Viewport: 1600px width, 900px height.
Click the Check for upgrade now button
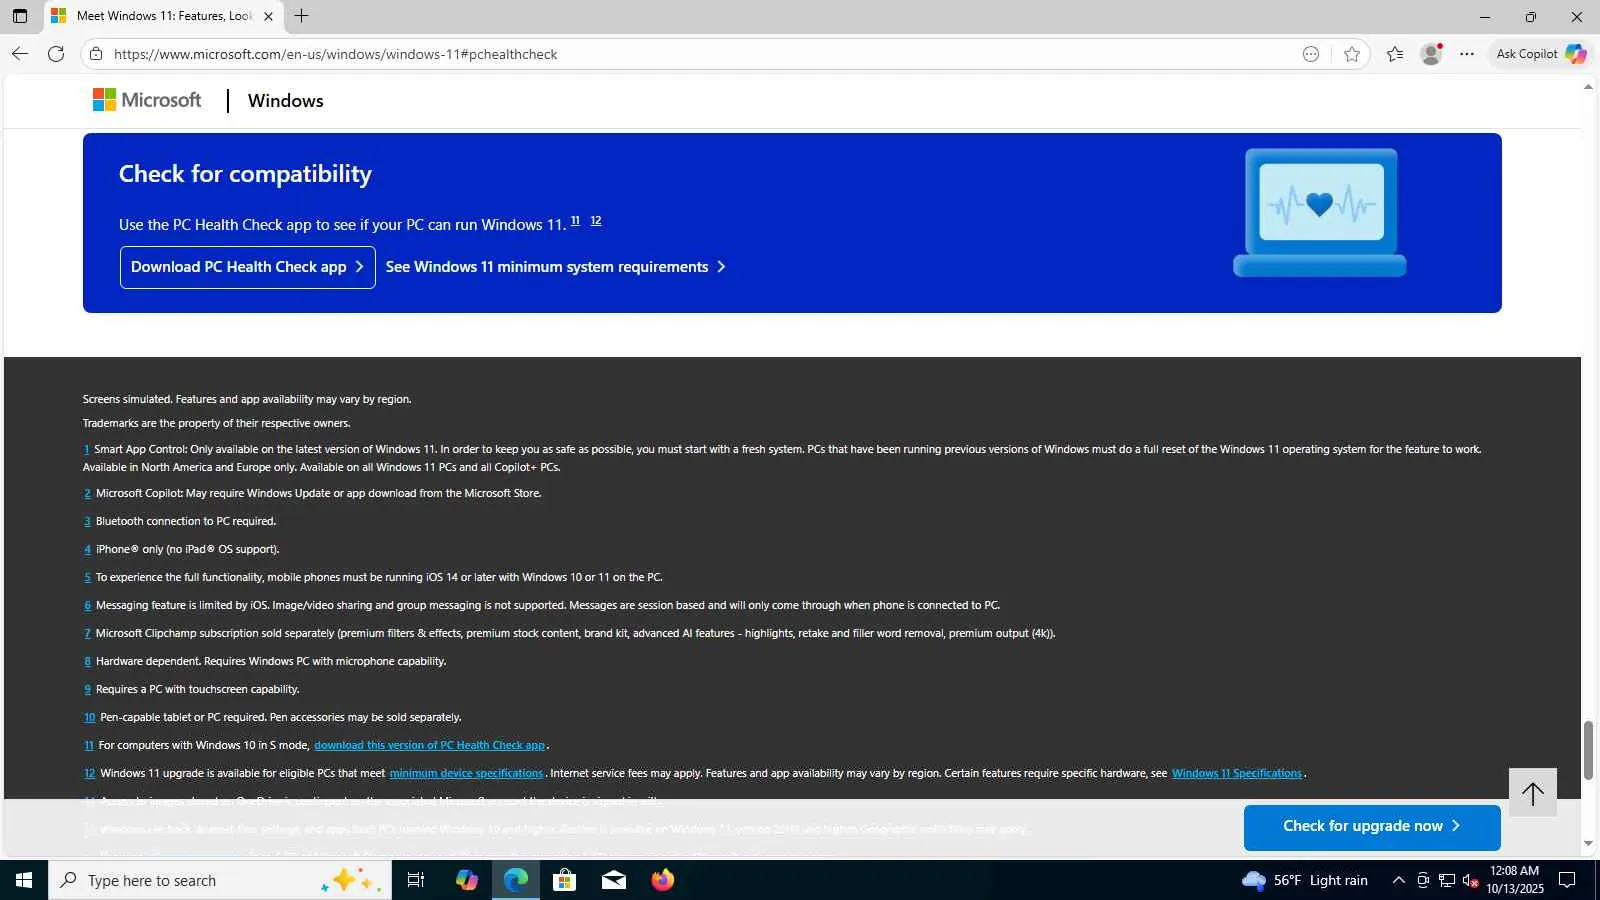click(1372, 826)
